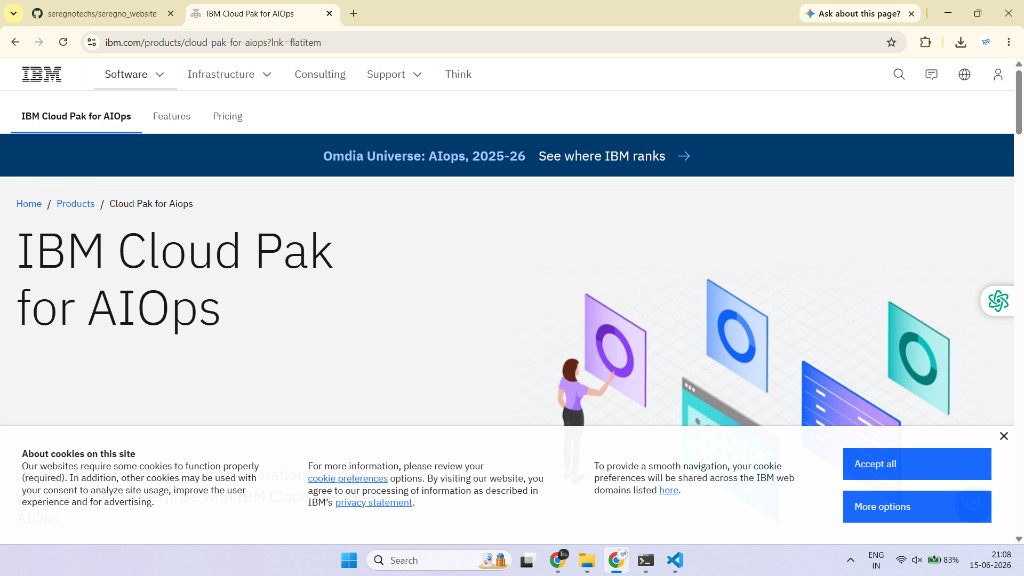Go to Products breadcrumb

[75, 204]
